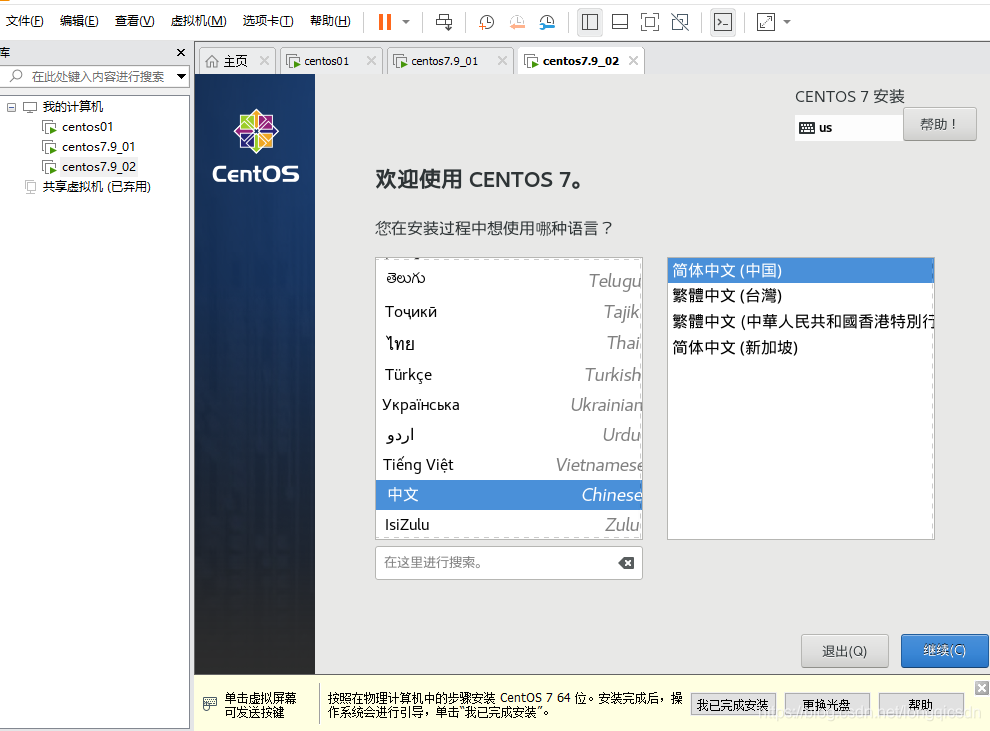Select IsiZulu in the language list
The image size is (990, 731).
[x=509, y=525]
